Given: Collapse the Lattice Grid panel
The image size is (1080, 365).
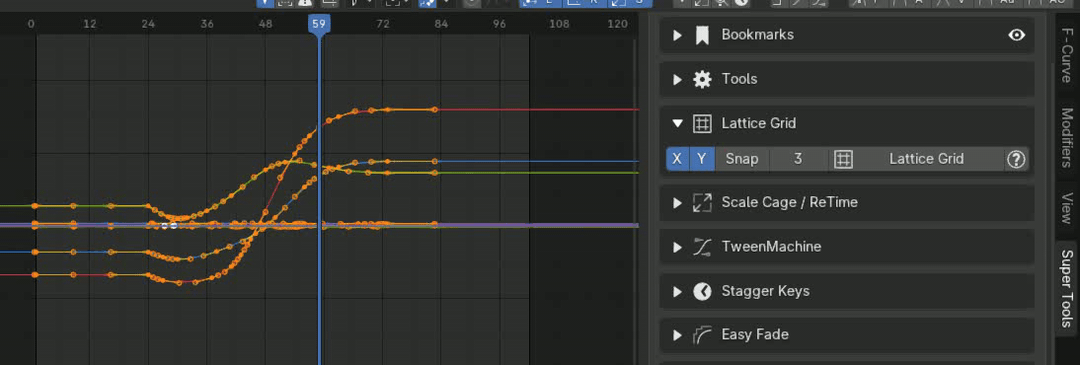Looking at the screenshot, I should click(x=678, y=123).
